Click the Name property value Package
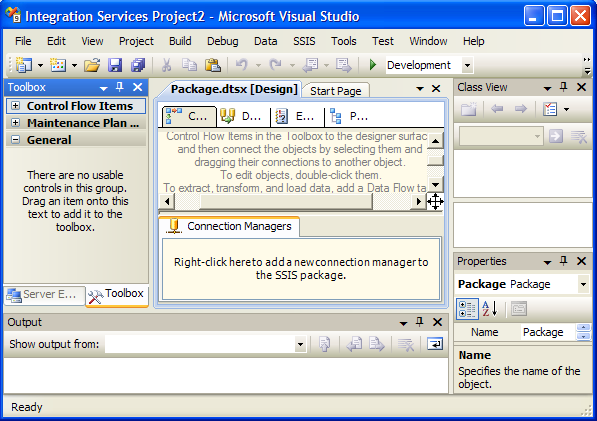 coord(543,332)
